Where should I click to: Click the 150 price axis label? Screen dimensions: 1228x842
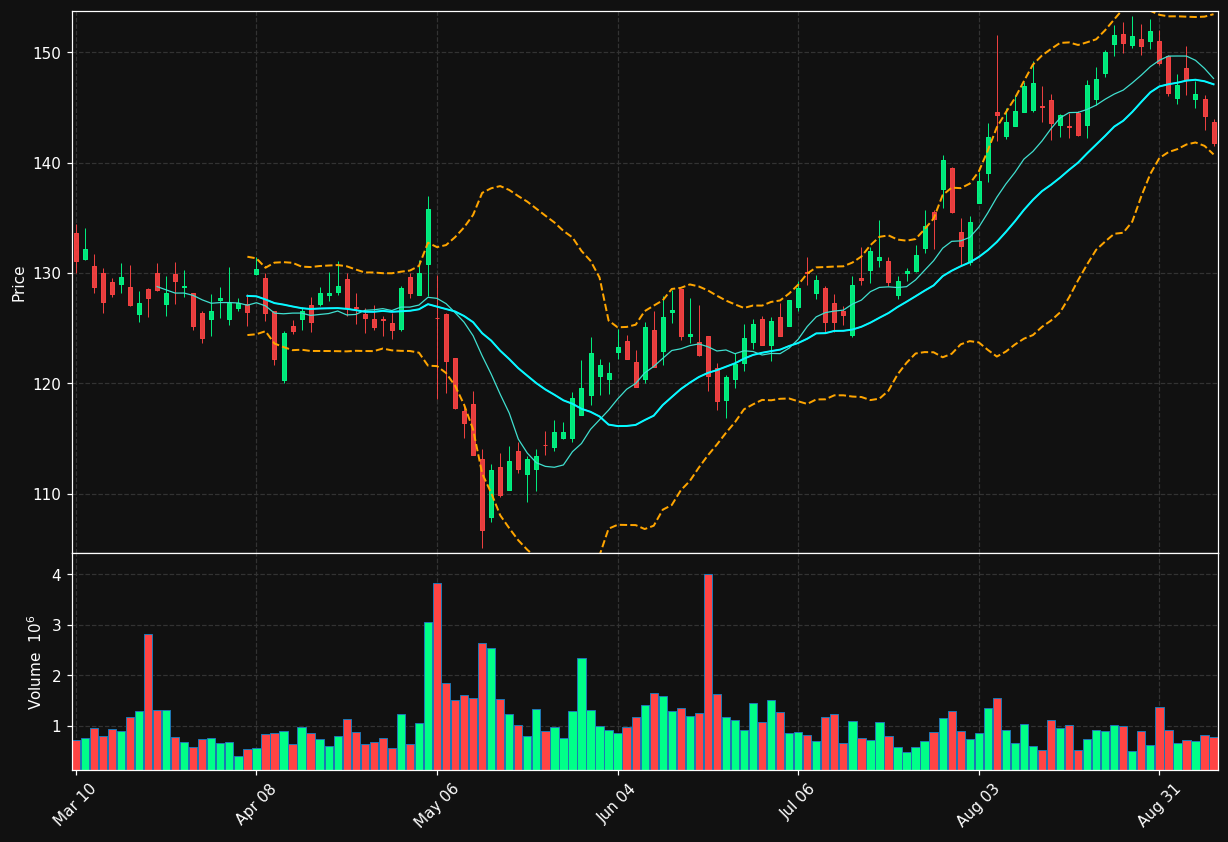[49, 53]
